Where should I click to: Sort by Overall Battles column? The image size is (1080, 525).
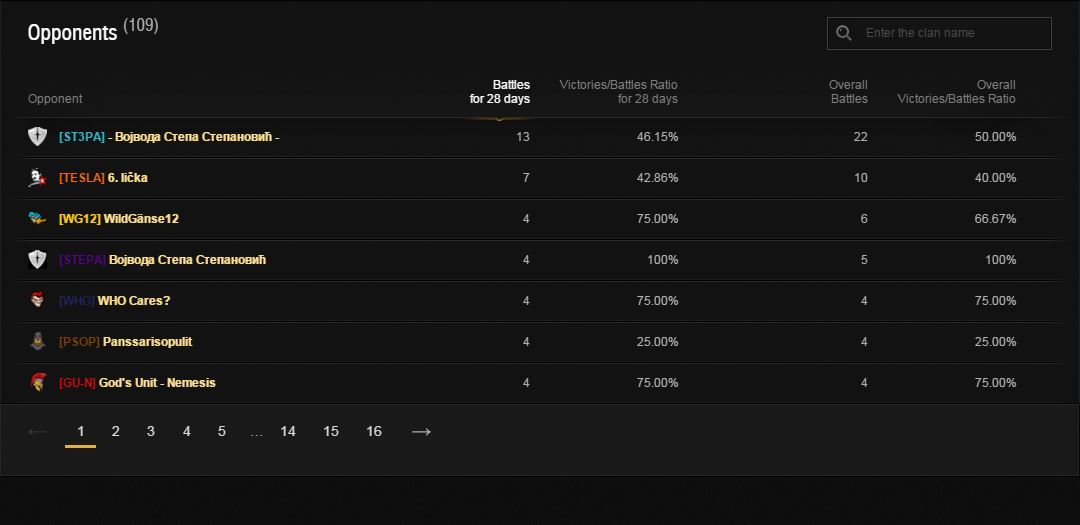(x=848, y=92)
